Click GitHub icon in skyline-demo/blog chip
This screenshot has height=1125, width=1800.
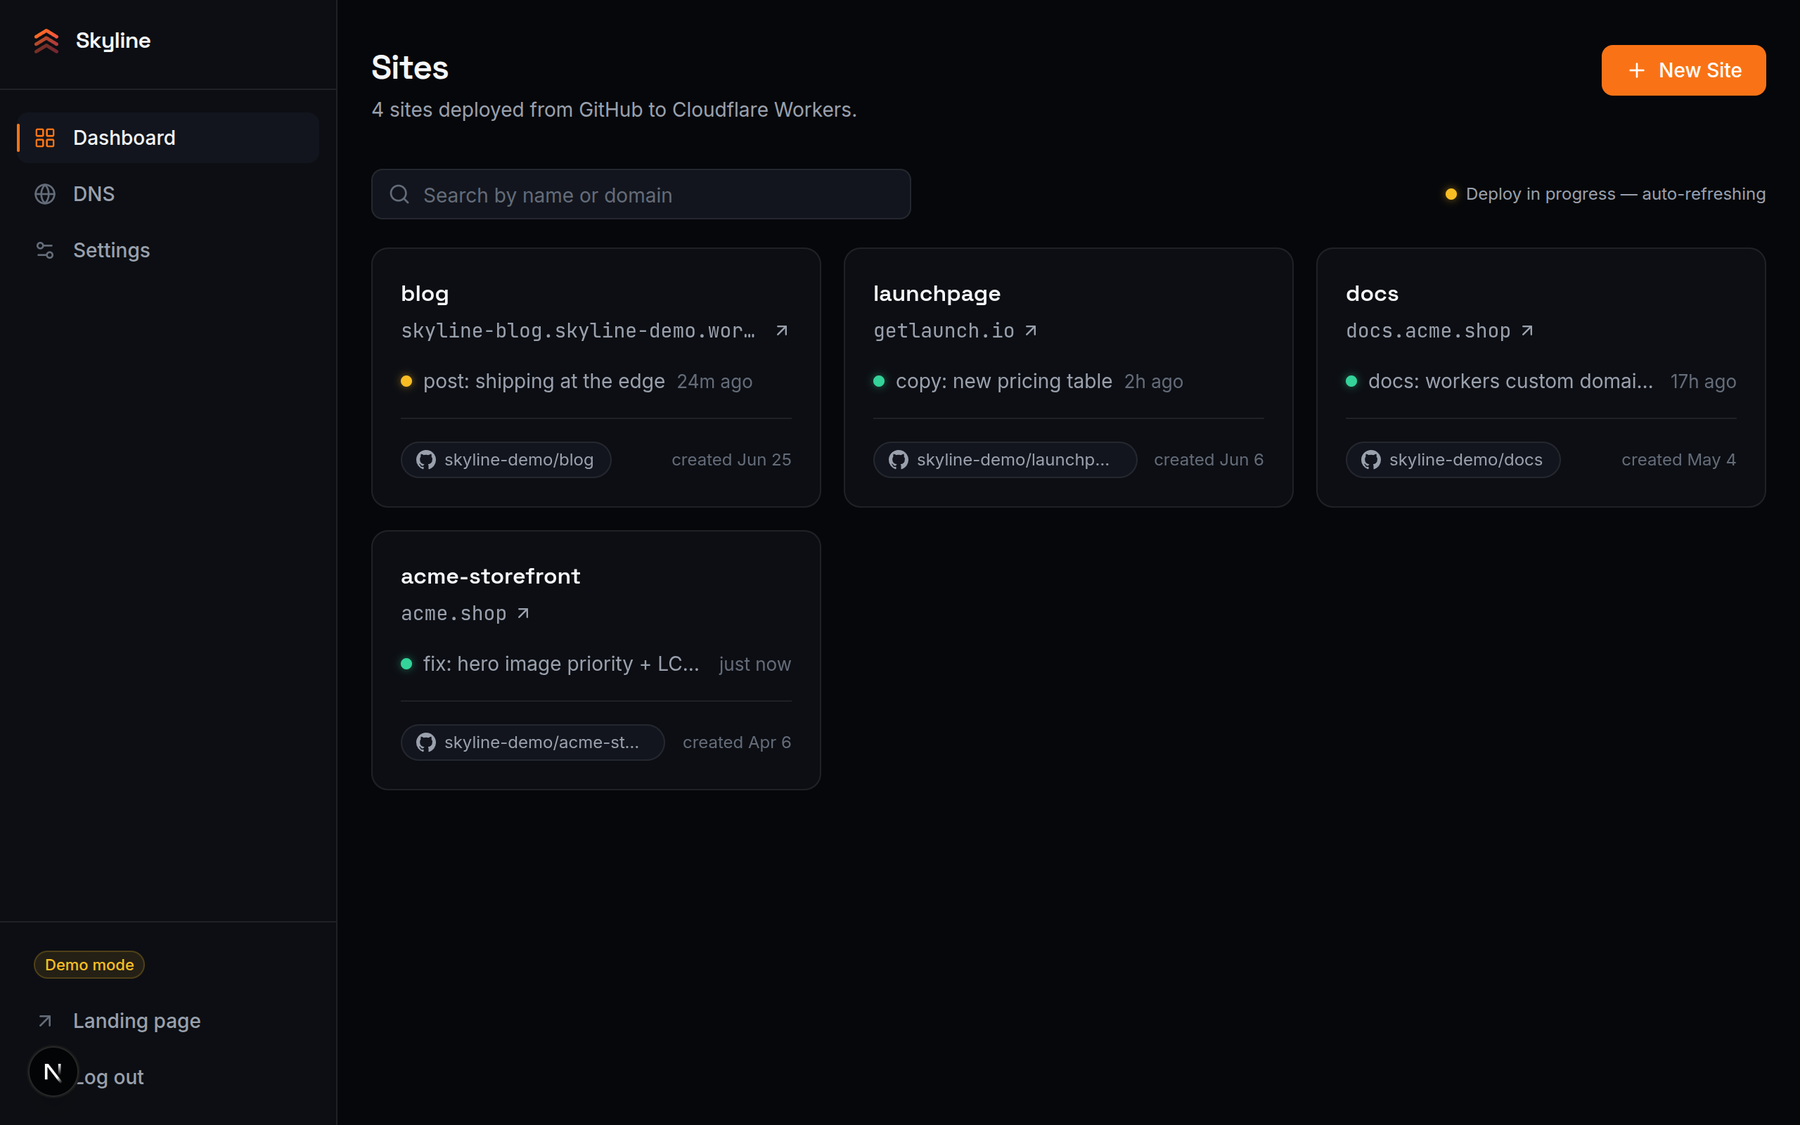pos(426,460)
